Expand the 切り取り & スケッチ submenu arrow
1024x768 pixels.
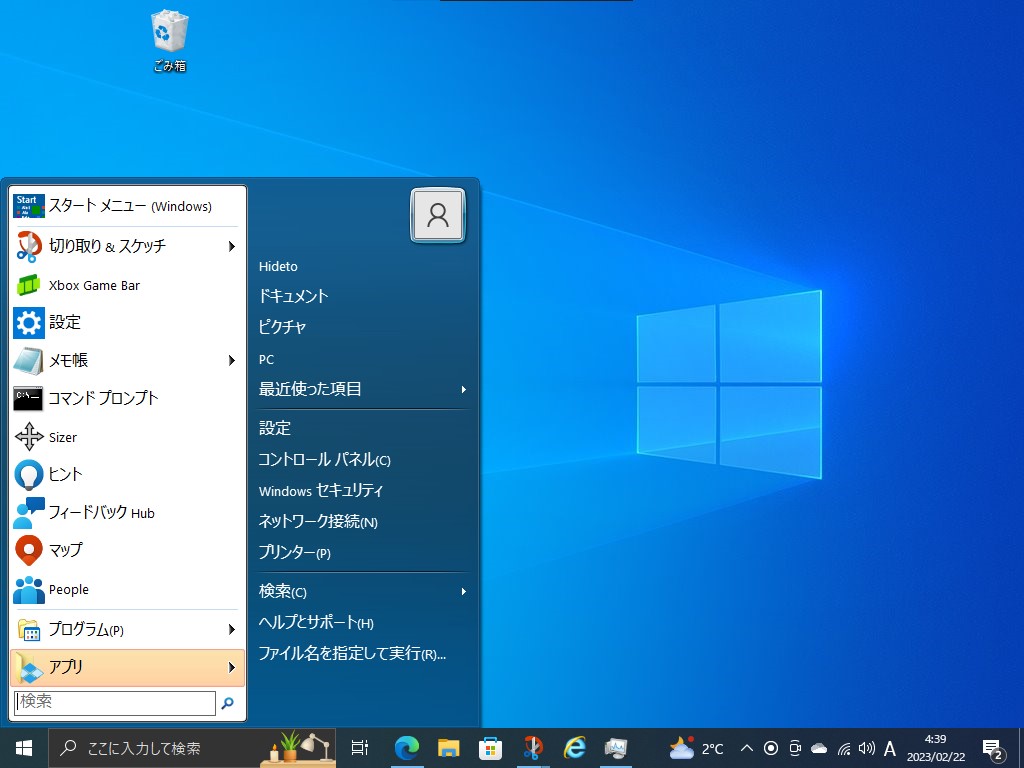coord(232,246)
